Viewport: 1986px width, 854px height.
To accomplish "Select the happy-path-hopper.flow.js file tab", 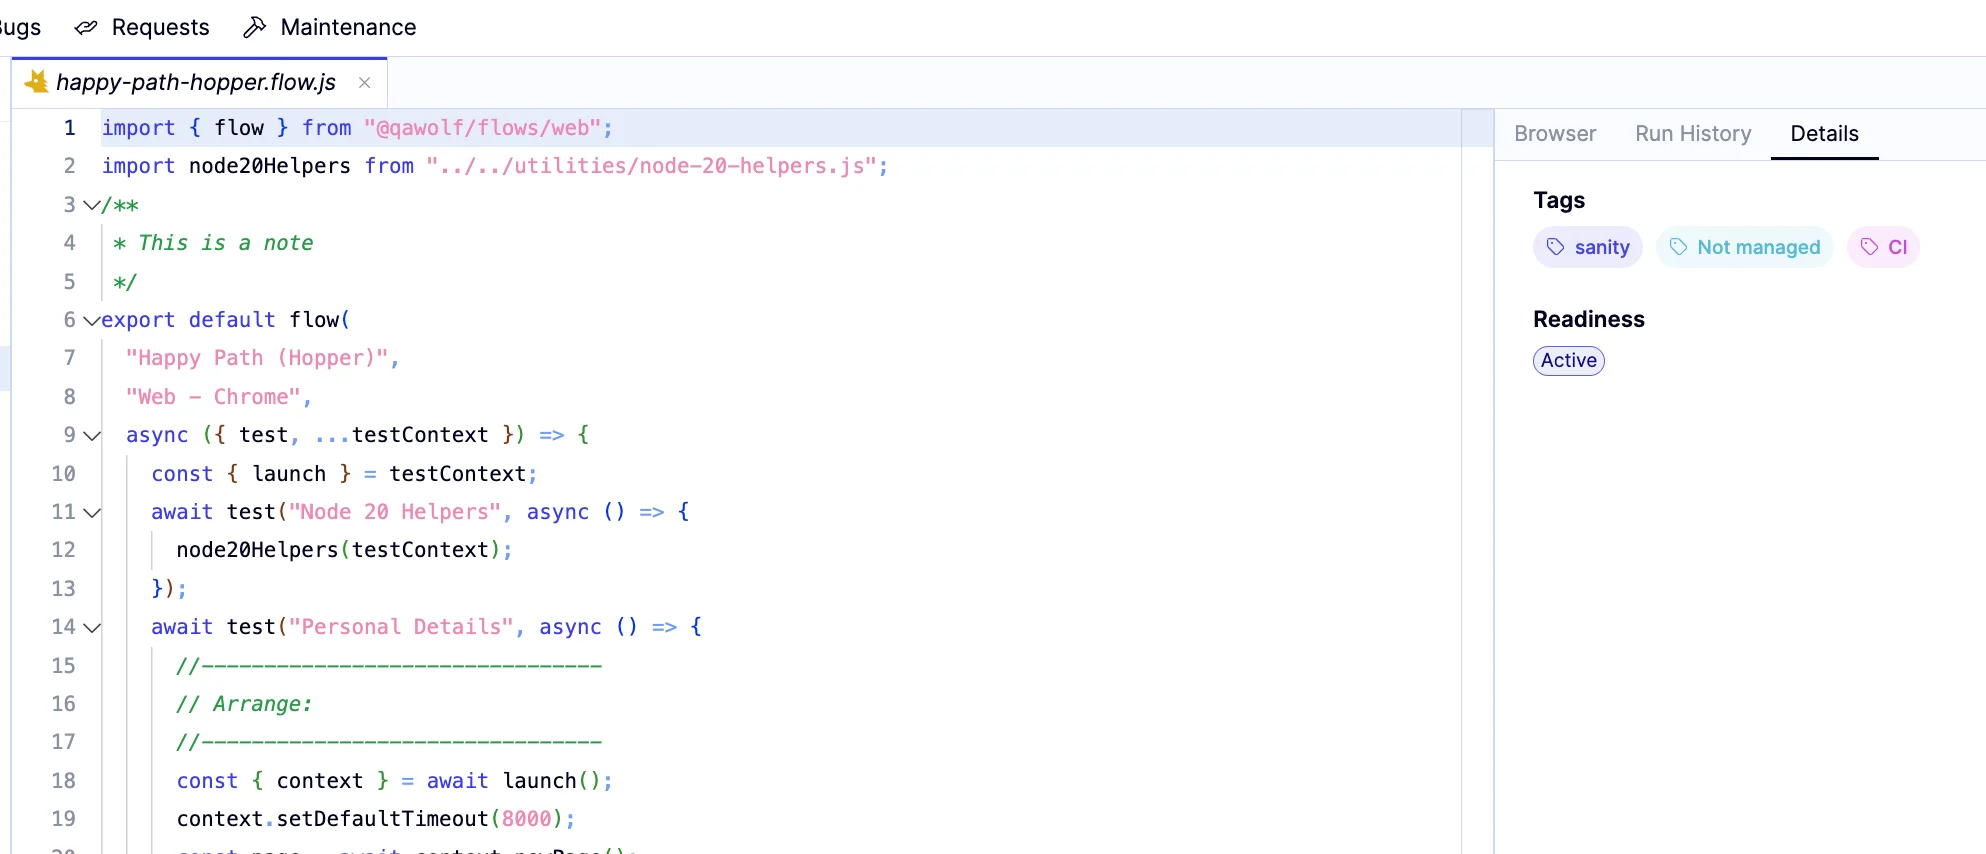I will [199, 82].
